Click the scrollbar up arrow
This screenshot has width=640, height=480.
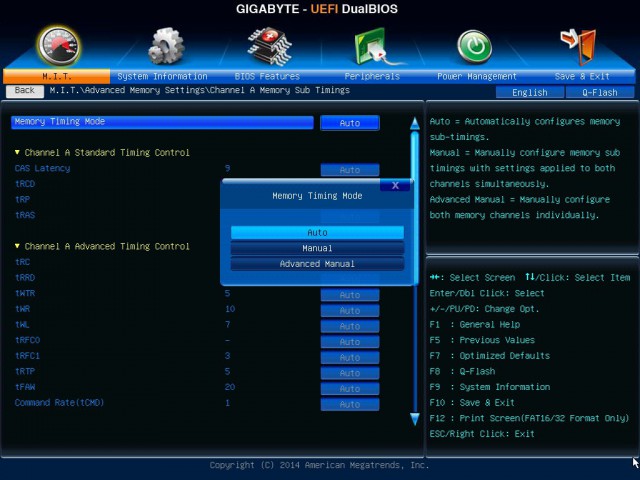415,123
